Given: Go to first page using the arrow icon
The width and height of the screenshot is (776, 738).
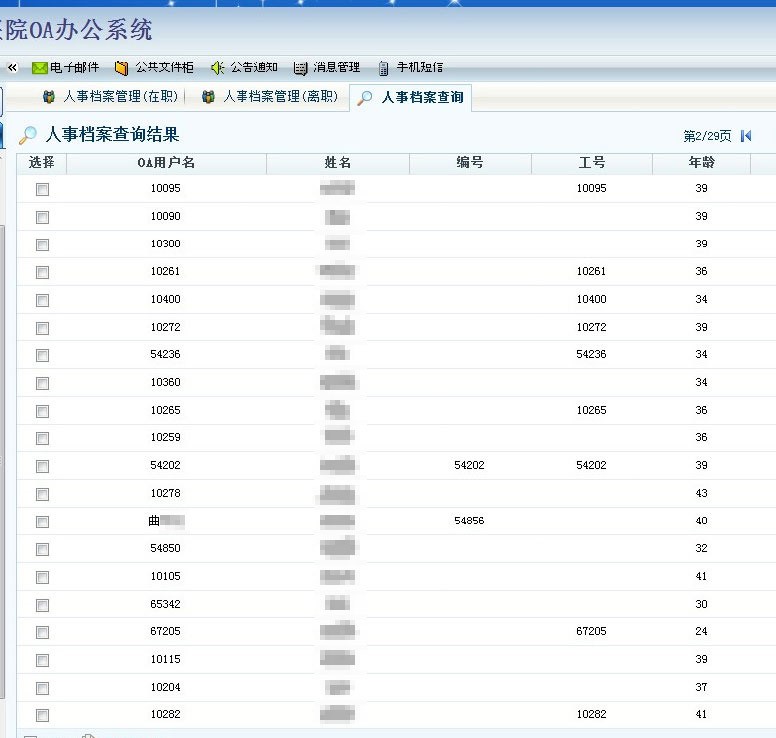Looking at the screenshot, I should pos(746,136).
